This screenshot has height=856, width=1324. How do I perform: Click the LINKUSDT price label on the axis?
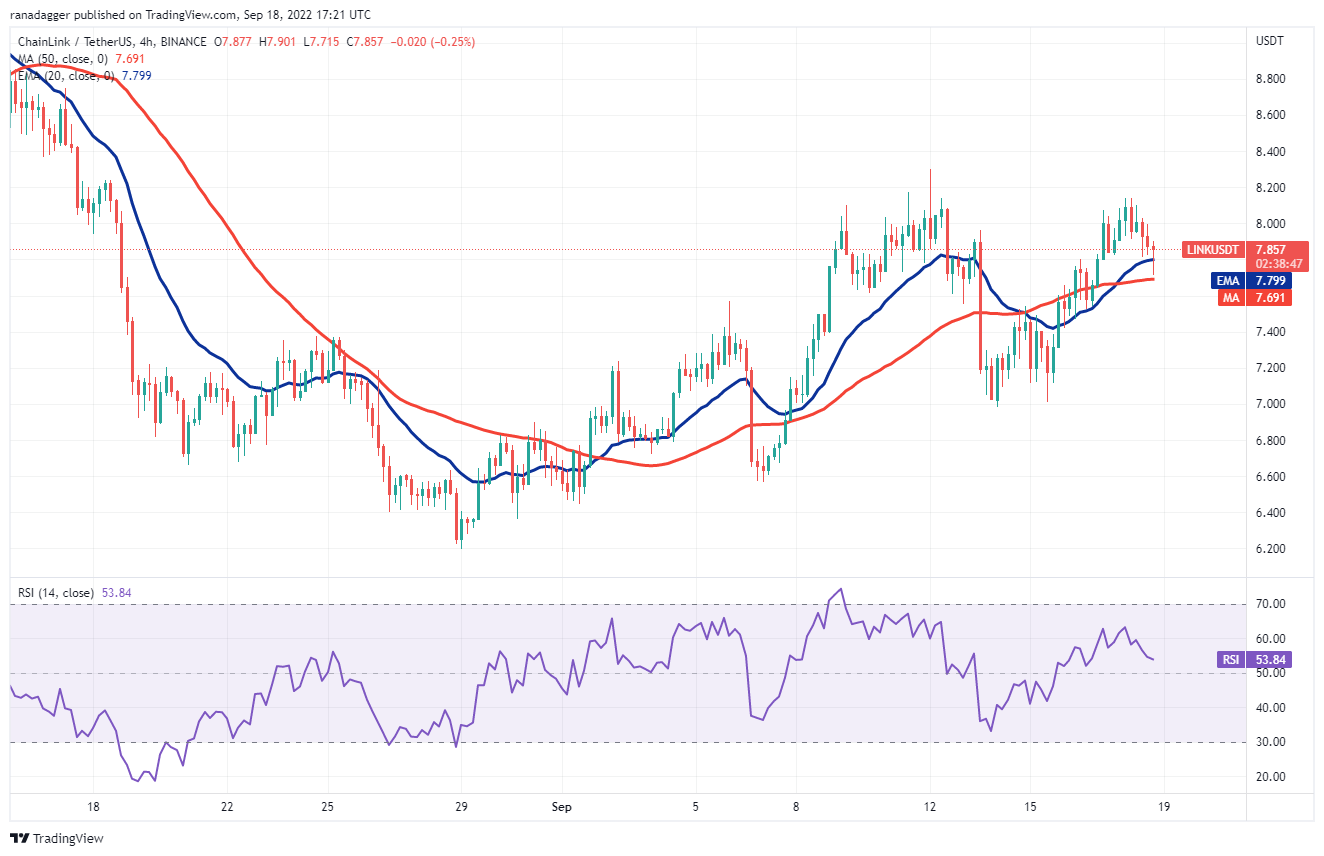[1215, 249]
